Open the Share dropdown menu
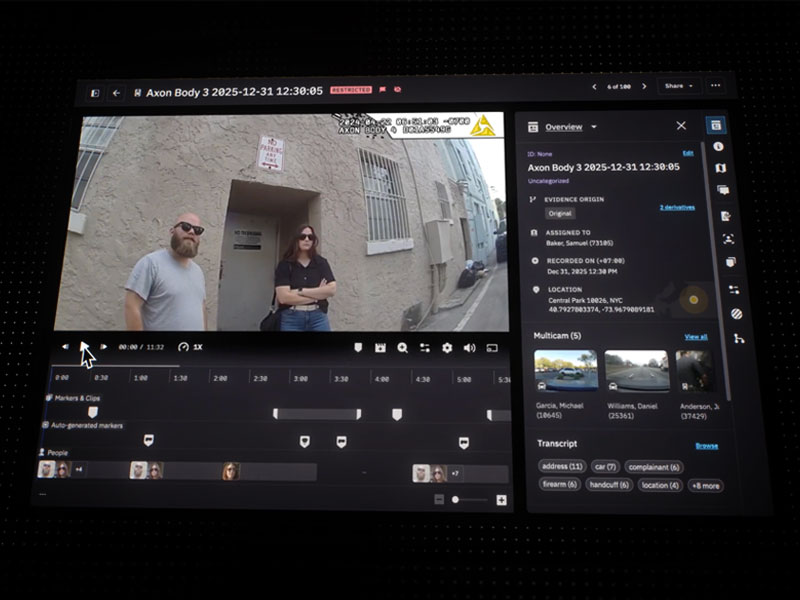Image resolution: width=800 pixels, height=600 pixels. [678, 86]
